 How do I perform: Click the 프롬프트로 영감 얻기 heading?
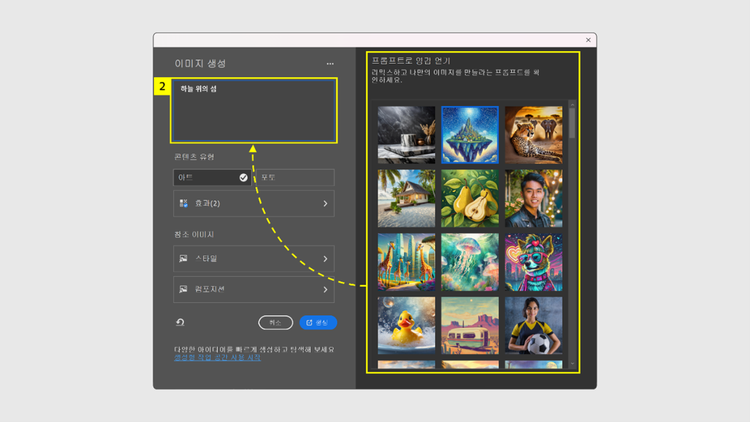point(411,61)
